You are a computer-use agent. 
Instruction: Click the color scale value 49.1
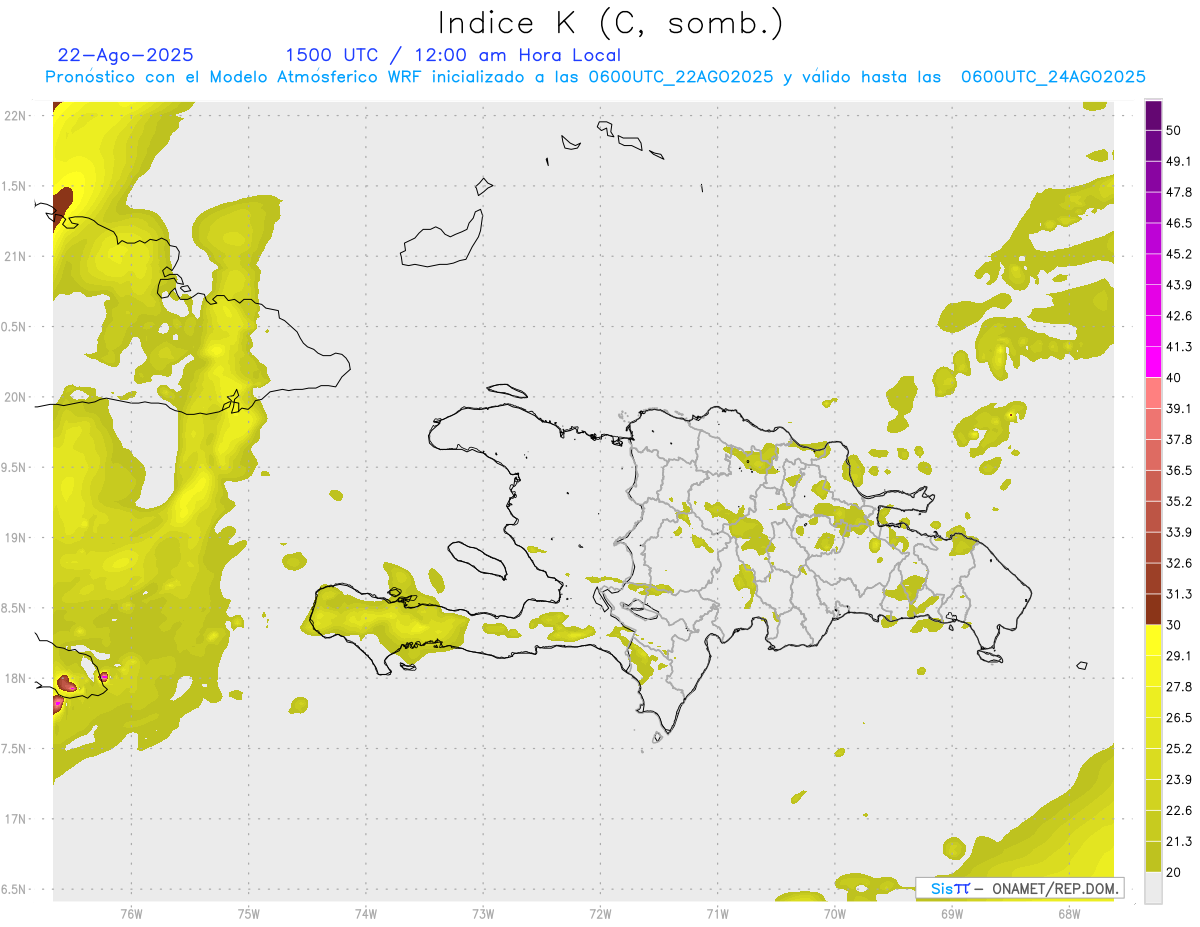[x=1180, y=161]
